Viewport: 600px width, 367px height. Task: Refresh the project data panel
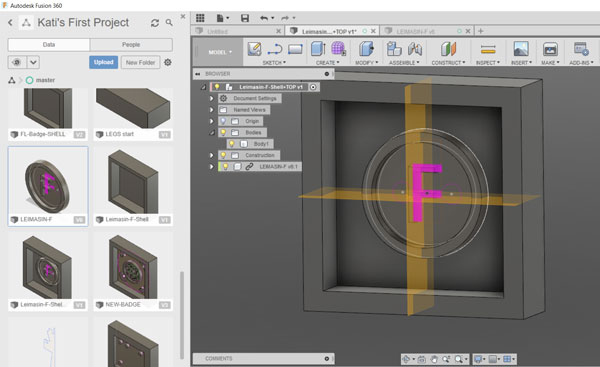pyautogui.click(x=155, y=23)
